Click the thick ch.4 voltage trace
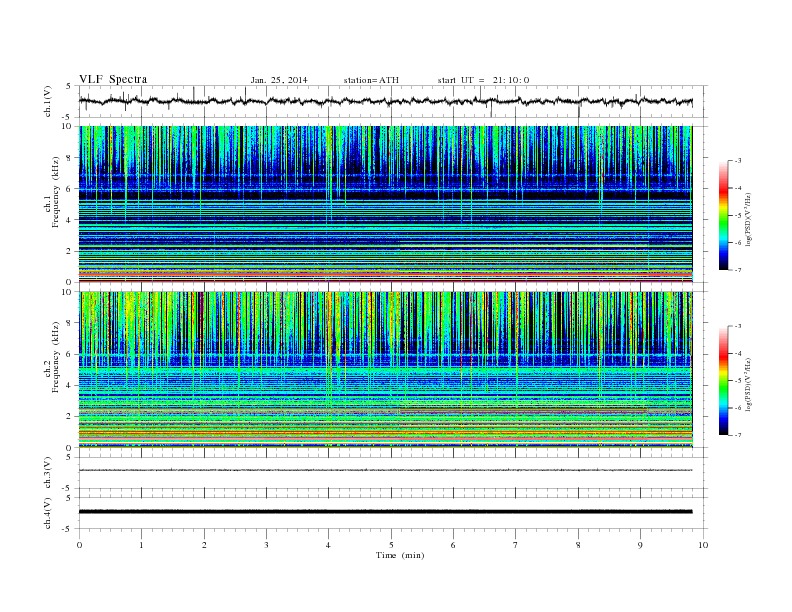 pyautogui.click(x=385, y=512)
